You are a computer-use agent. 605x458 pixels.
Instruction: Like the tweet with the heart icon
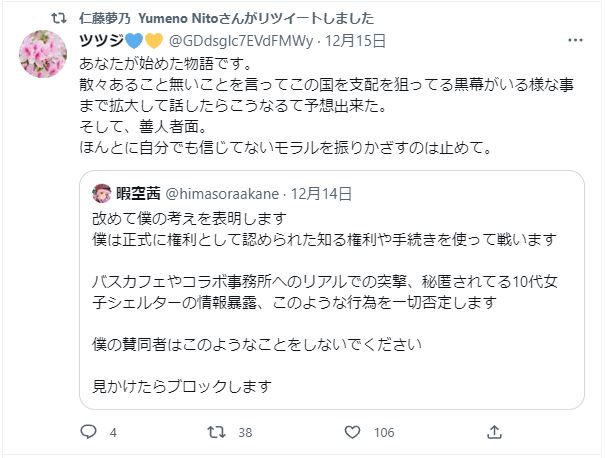[x=351, y=433]
